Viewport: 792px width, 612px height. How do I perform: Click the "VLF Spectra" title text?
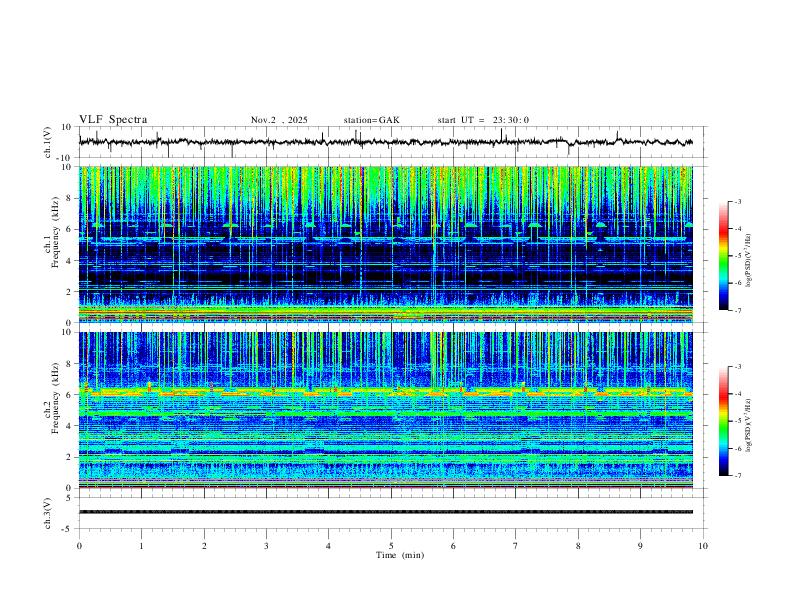113,120
